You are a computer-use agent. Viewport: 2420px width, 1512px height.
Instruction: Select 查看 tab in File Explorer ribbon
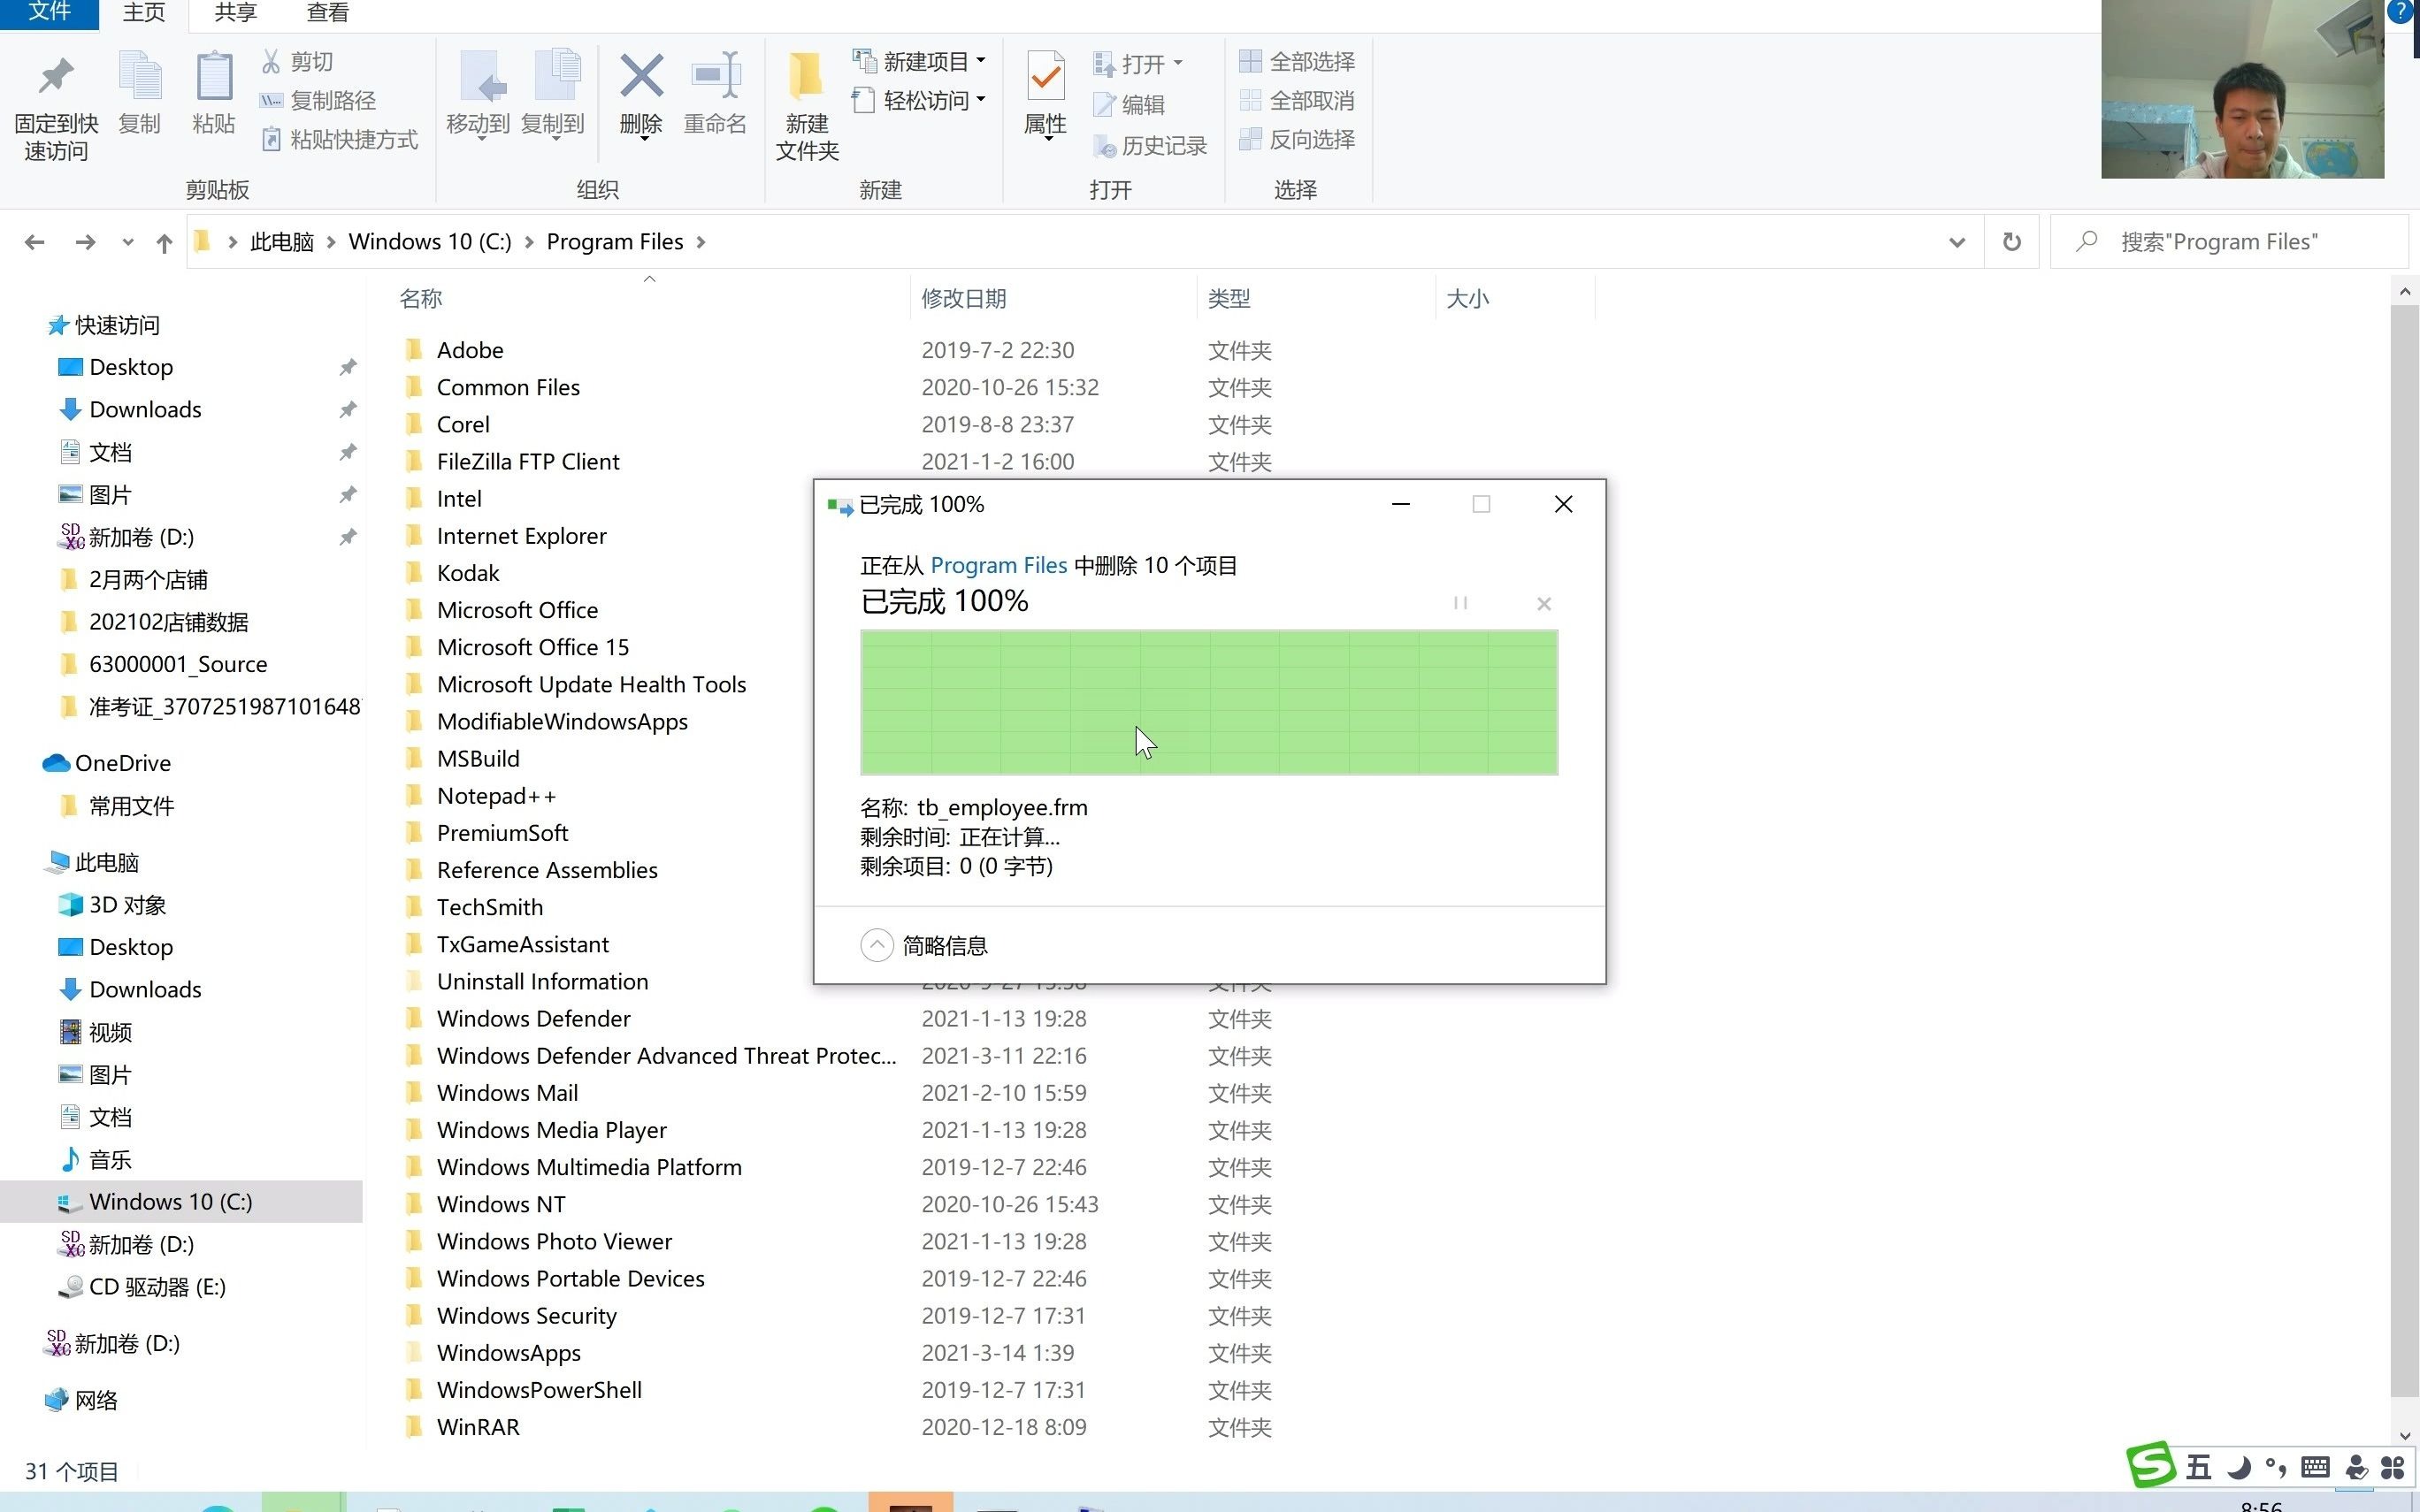(325, 14)
